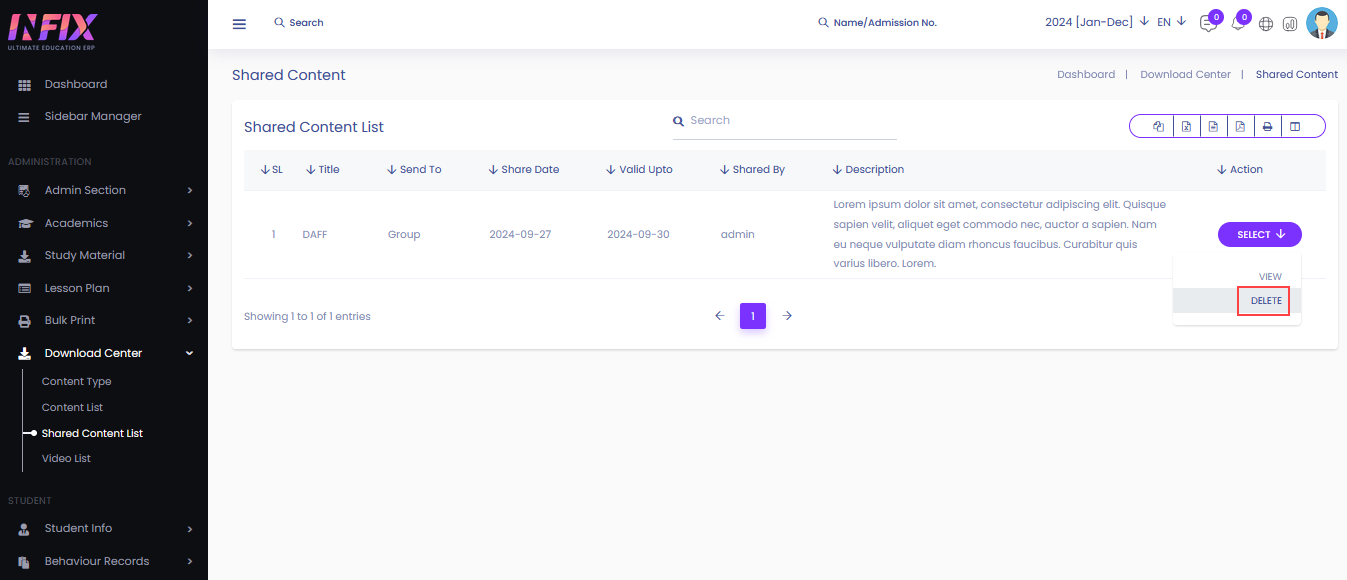1347x580 pixels.
Task: Open the reports chart icon
Action: click(1290, 24)
